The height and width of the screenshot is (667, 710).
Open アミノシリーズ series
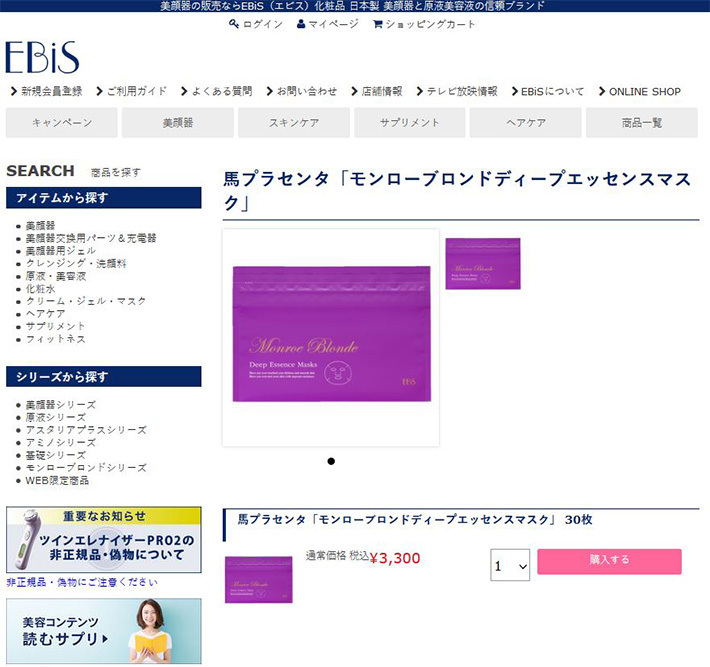[61, 442]
